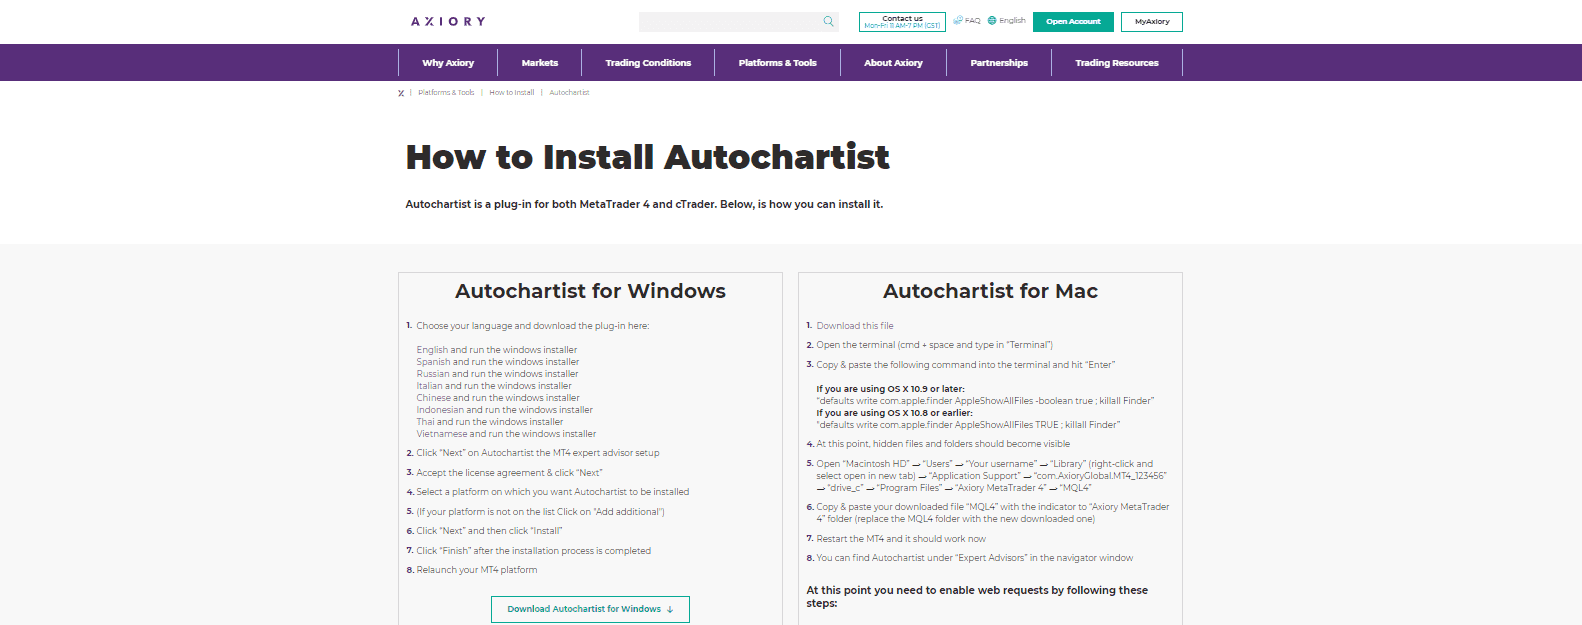Viewport: 1582px width, 625px height.
Task: Click the FAQ chat-bubble icon
Action: [958, 20]
